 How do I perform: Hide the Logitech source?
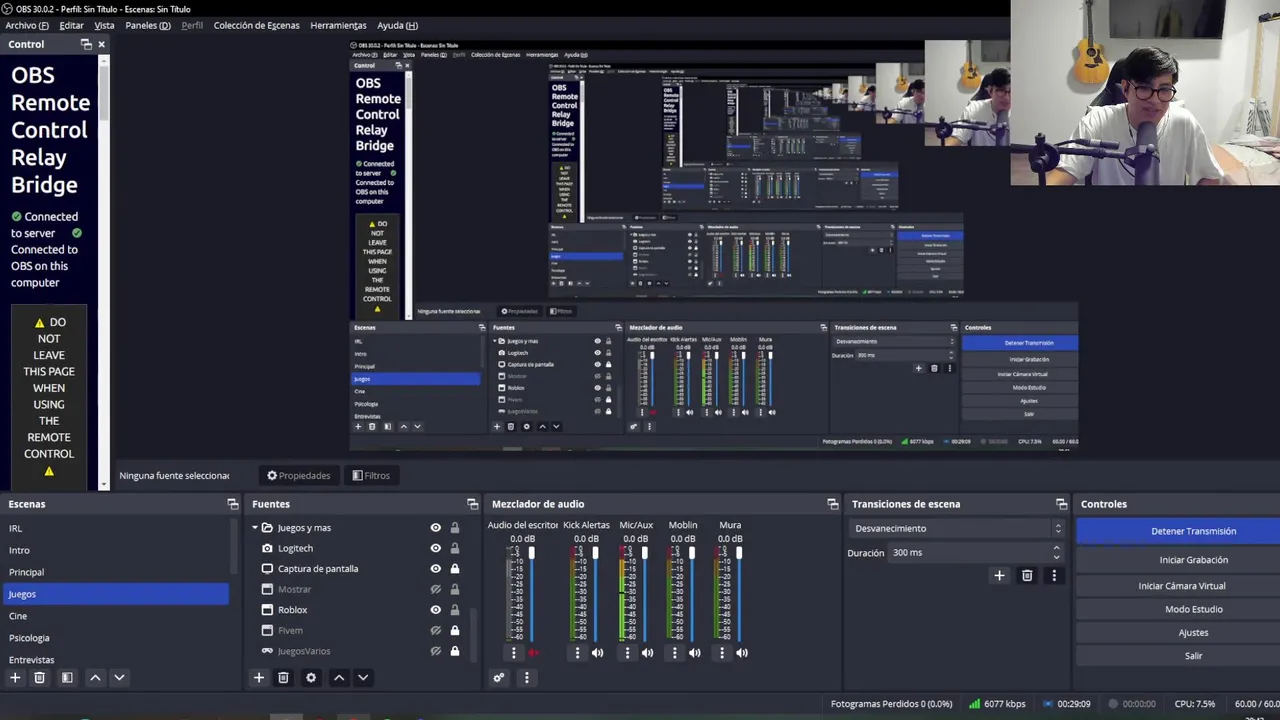435,548
